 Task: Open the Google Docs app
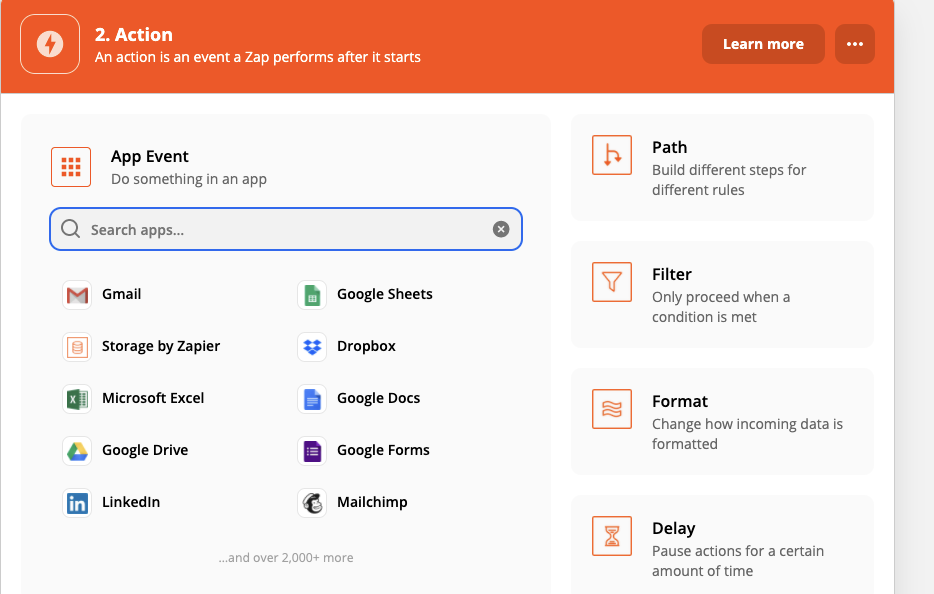378,398
